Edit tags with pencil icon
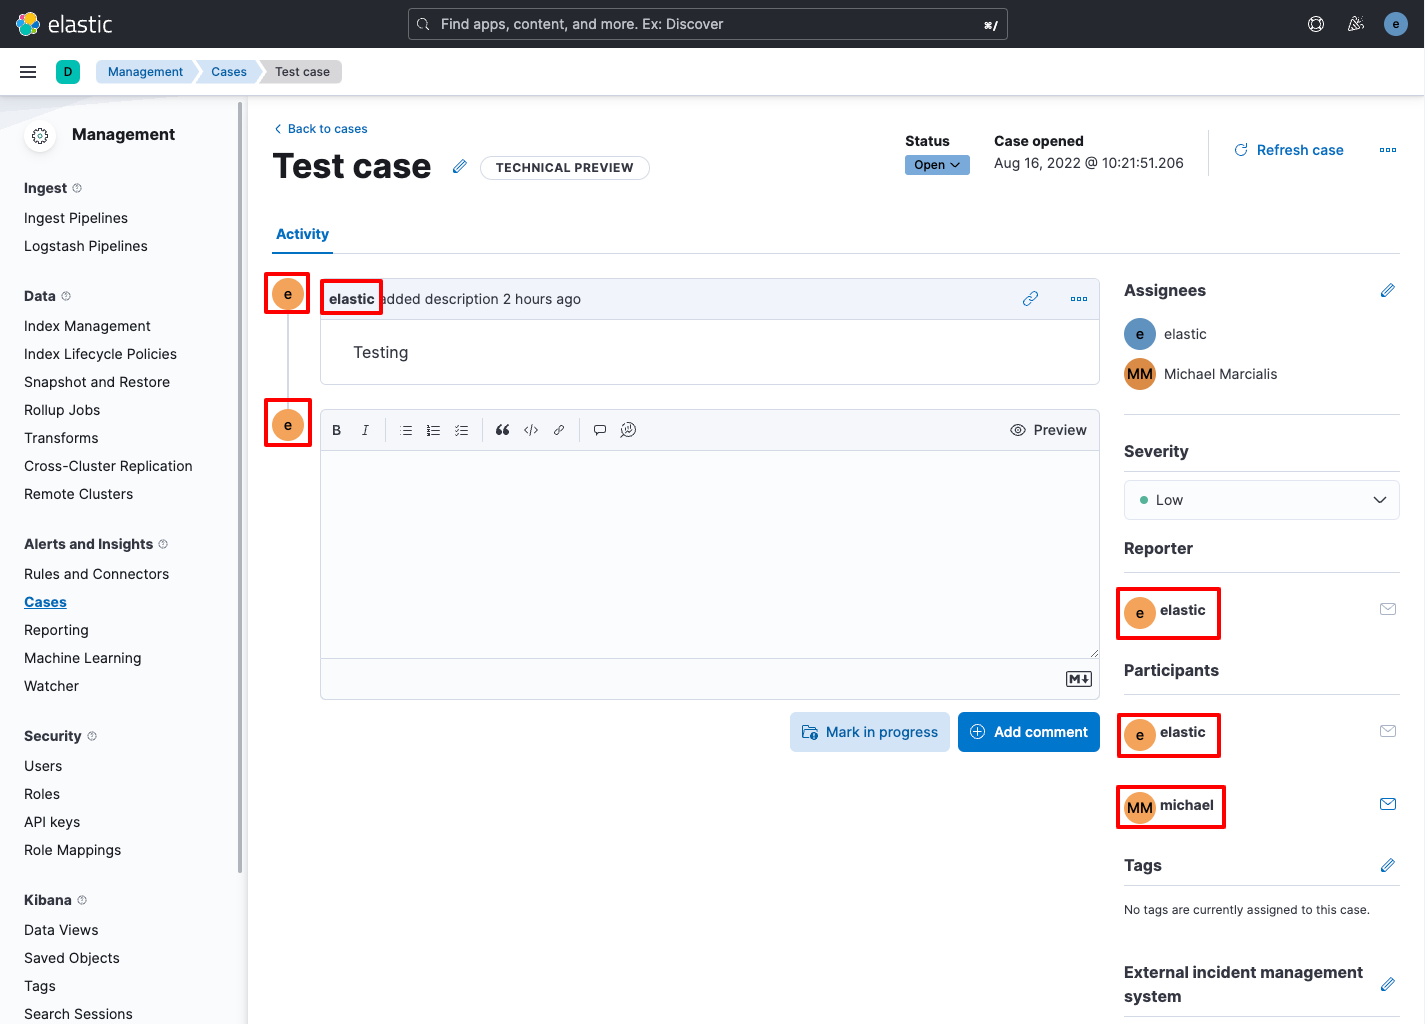1425x1024 pixels. coord(1388,865)
